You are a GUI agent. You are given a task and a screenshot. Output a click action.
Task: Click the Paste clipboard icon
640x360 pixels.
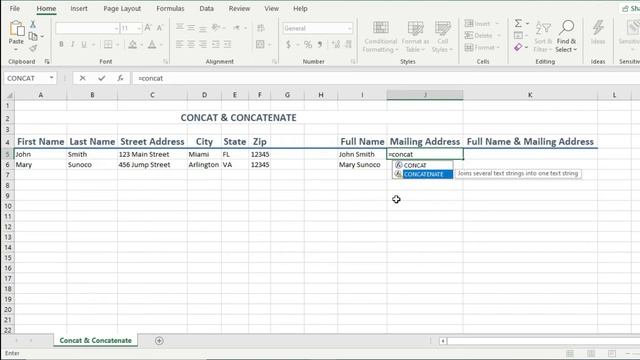16,29
